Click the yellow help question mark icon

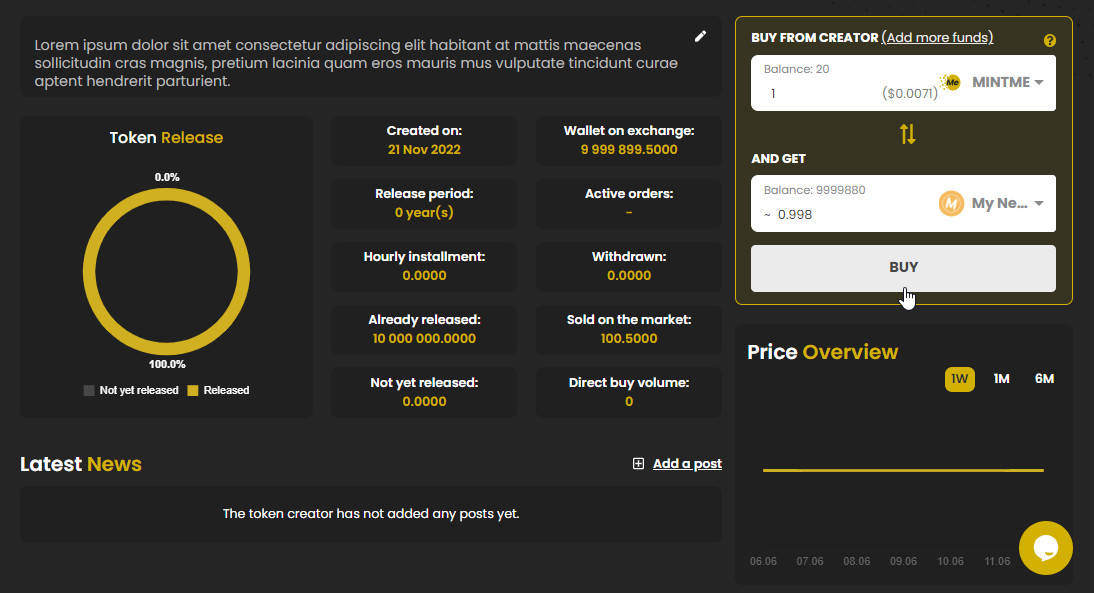(1049, 41)
